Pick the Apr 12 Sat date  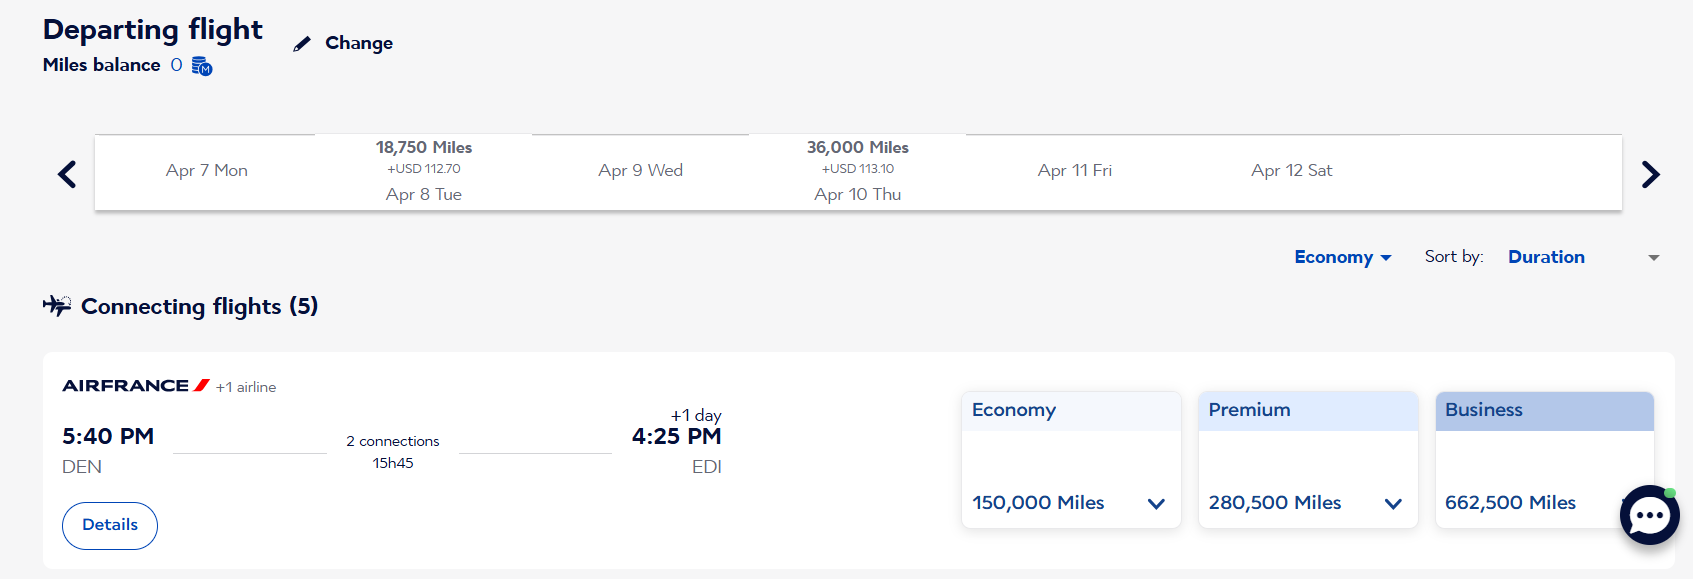[1292, 171]
